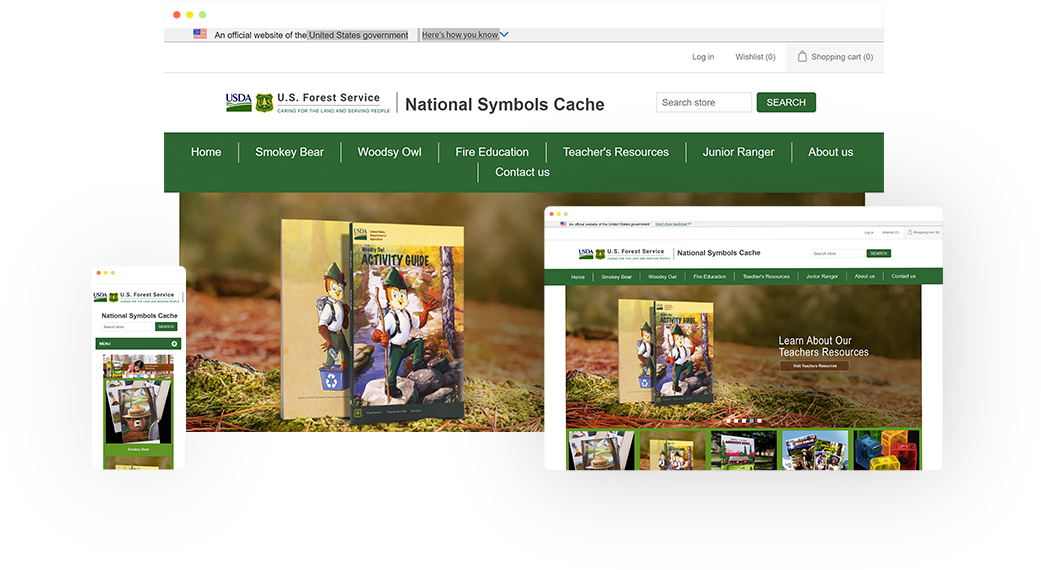The width and height of the screenshot is (1041, 570).
Task: Open the Home menu in the large window
Action: [206, 152]
